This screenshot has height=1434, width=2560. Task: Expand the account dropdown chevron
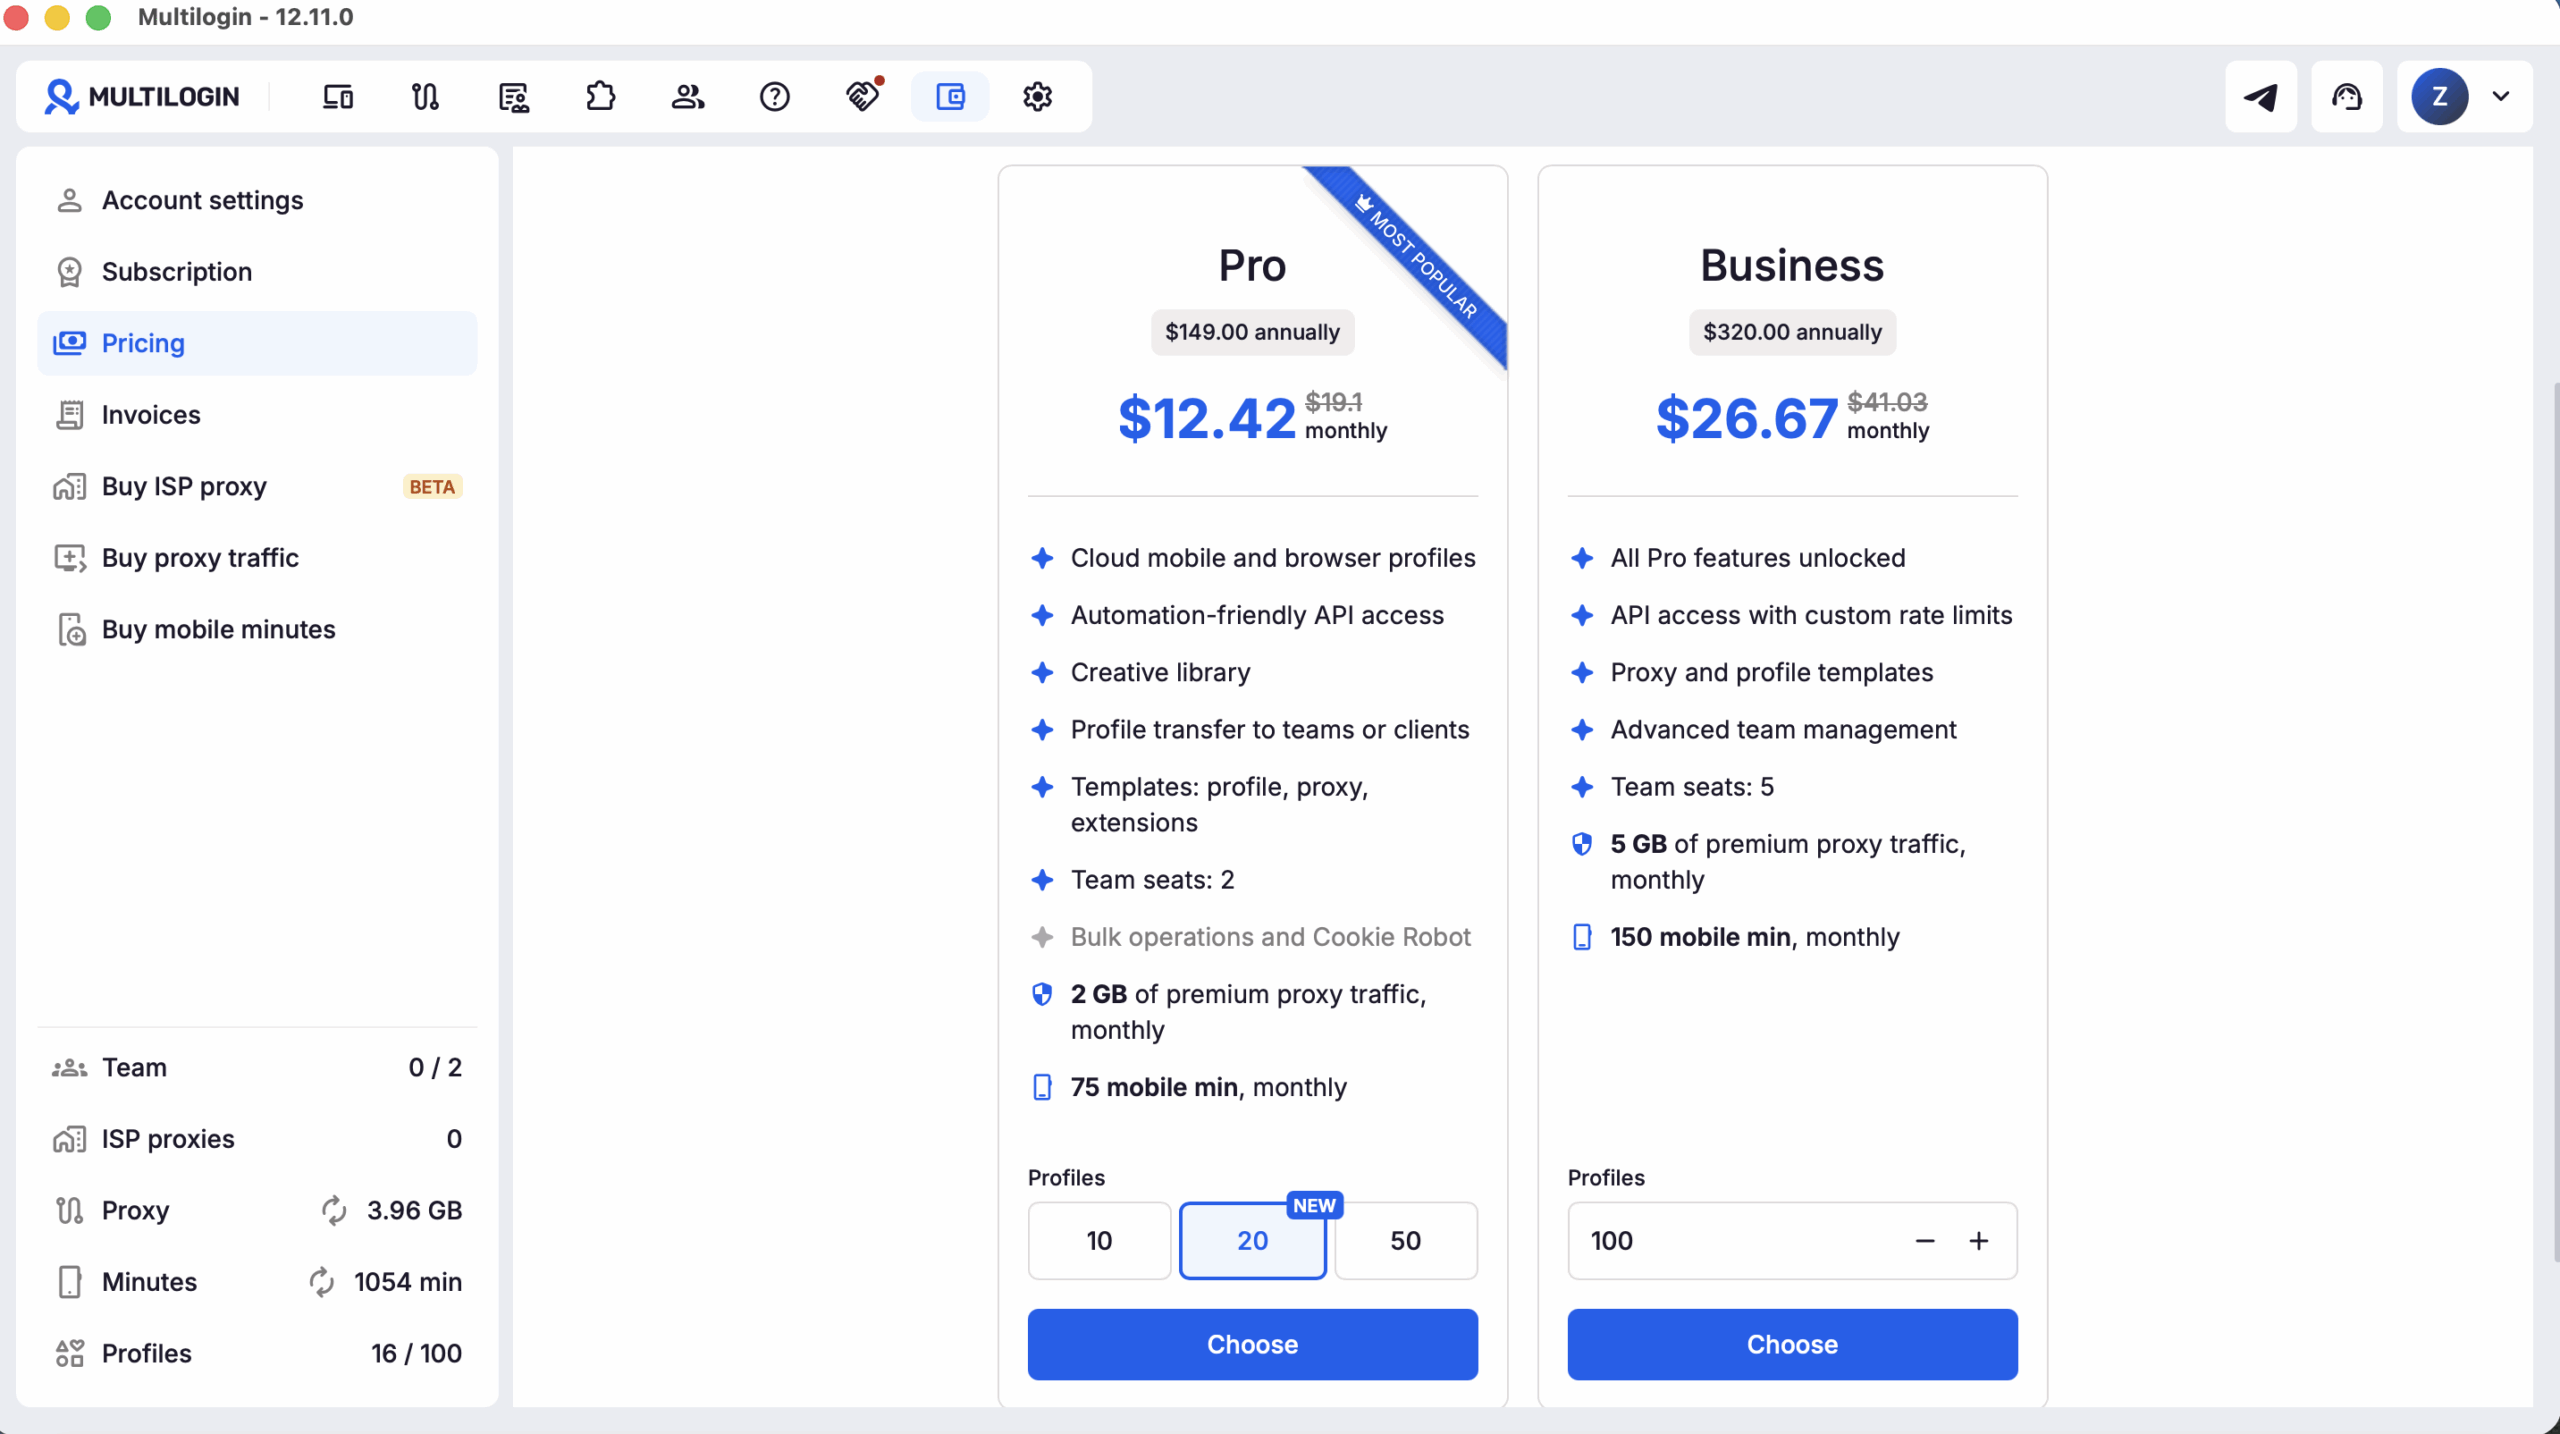(2501, 97)
